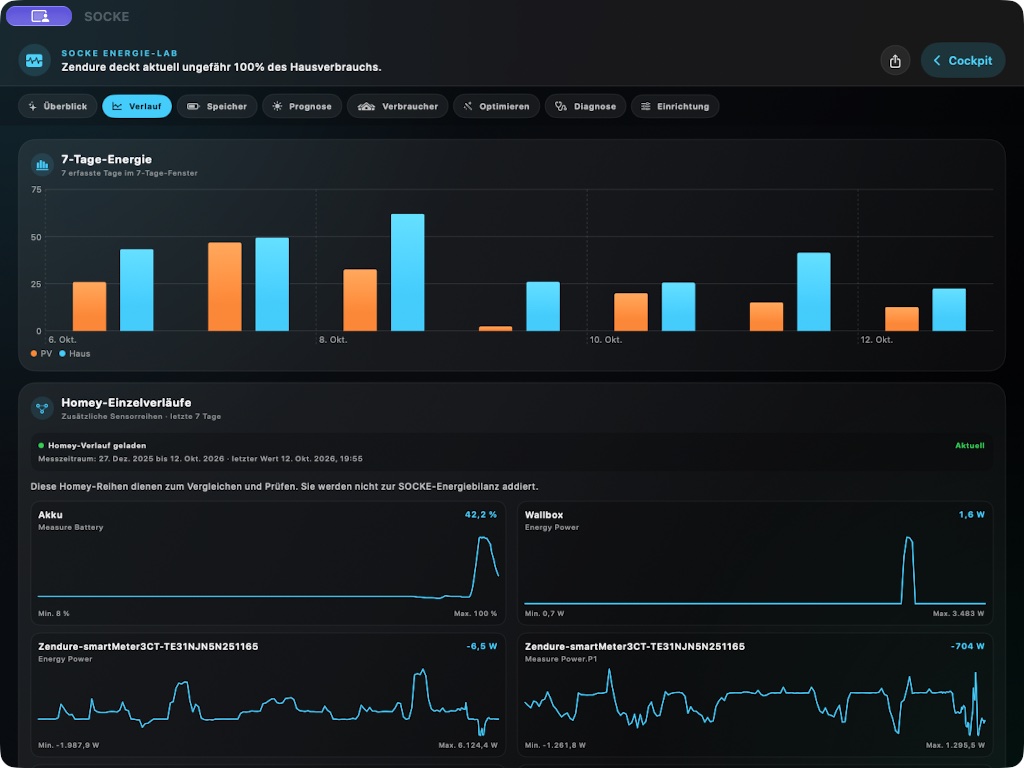This screenshot has height=768, width=1024.
Task: Go back to Cockpit
Action: tap(963, 61)
